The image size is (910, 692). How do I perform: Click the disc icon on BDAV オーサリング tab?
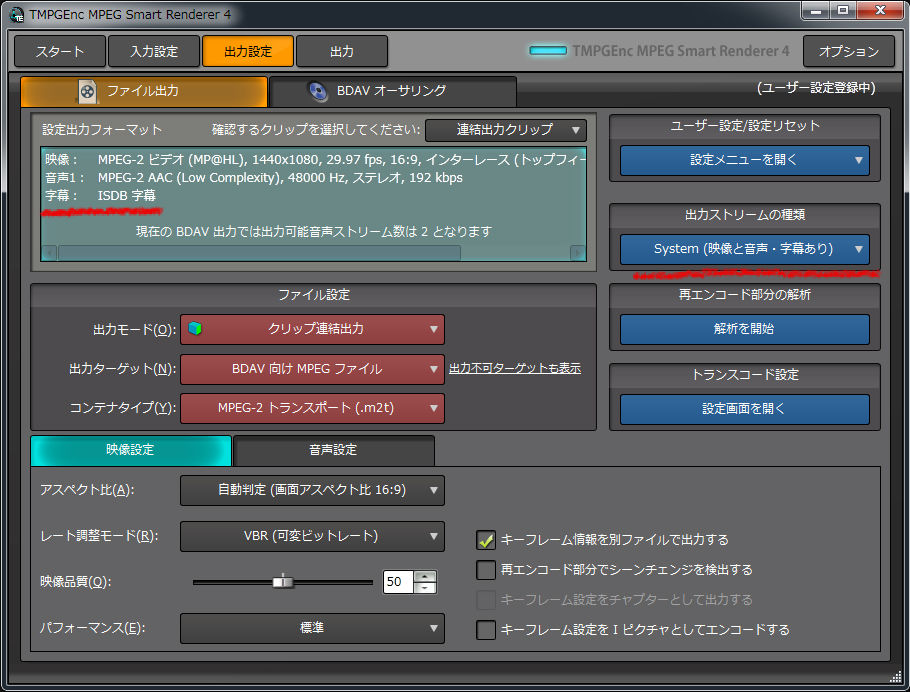point(317,91)
